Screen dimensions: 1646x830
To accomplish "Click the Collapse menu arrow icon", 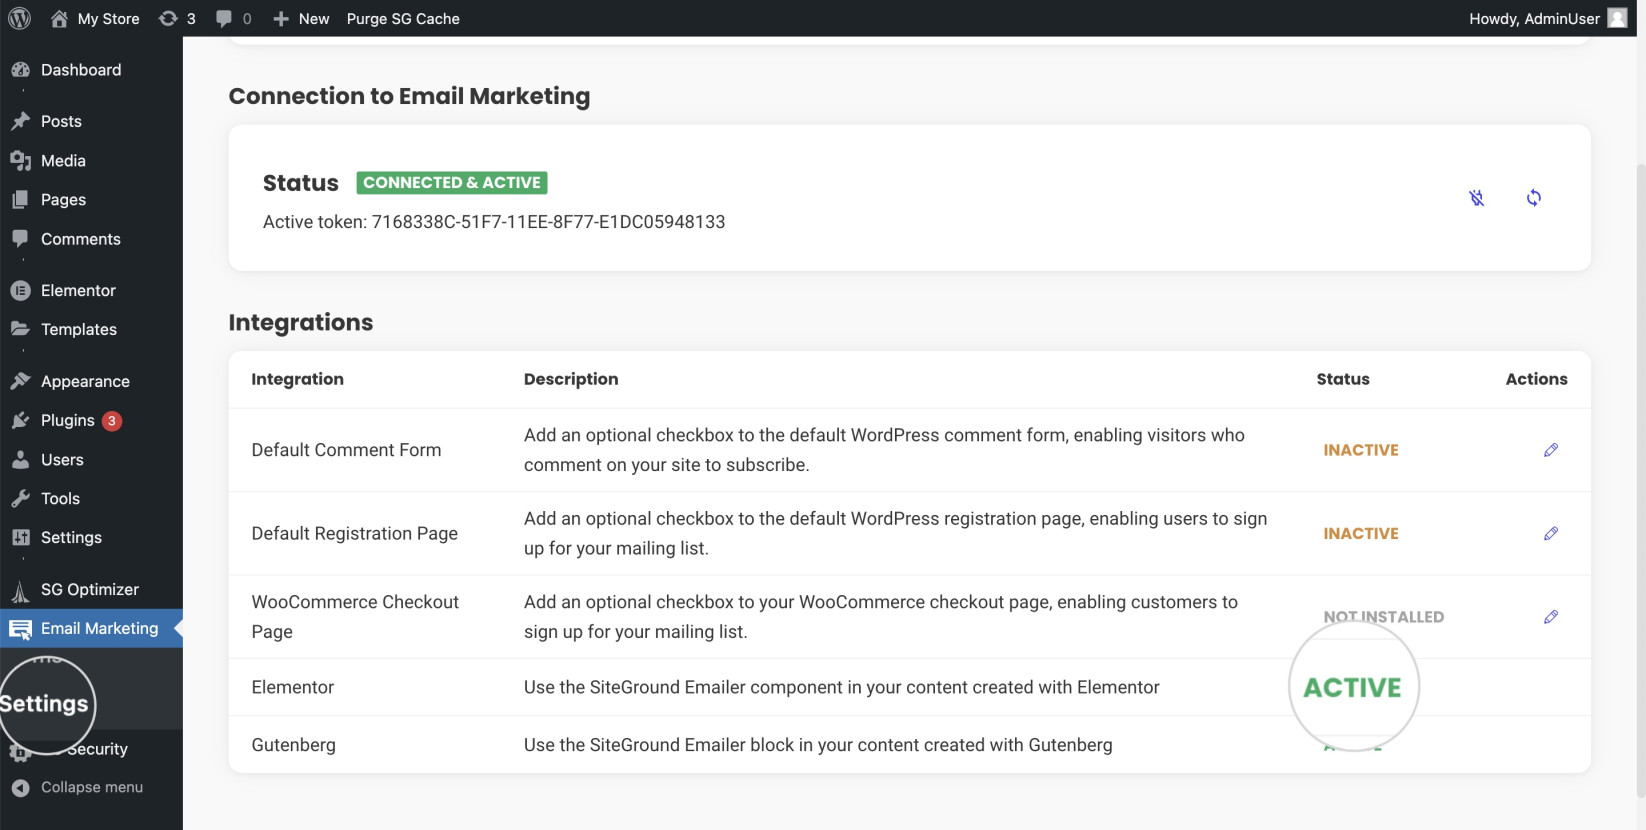I will [x=20, y=788].
